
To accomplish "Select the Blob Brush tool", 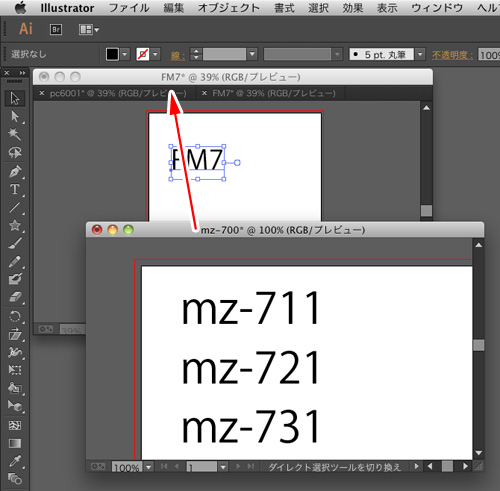I will pyautogui.click(x=15, y=279).
